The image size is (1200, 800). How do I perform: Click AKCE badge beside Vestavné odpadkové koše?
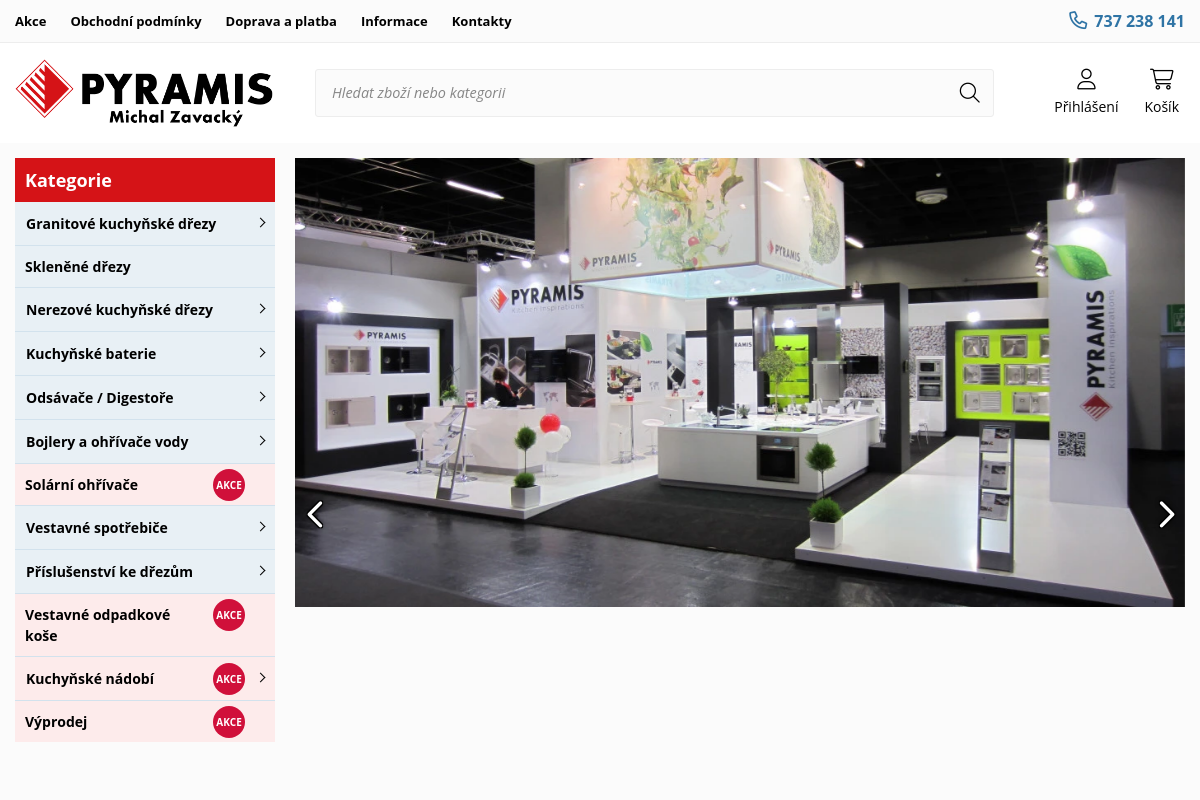click(x=229, y=615)
